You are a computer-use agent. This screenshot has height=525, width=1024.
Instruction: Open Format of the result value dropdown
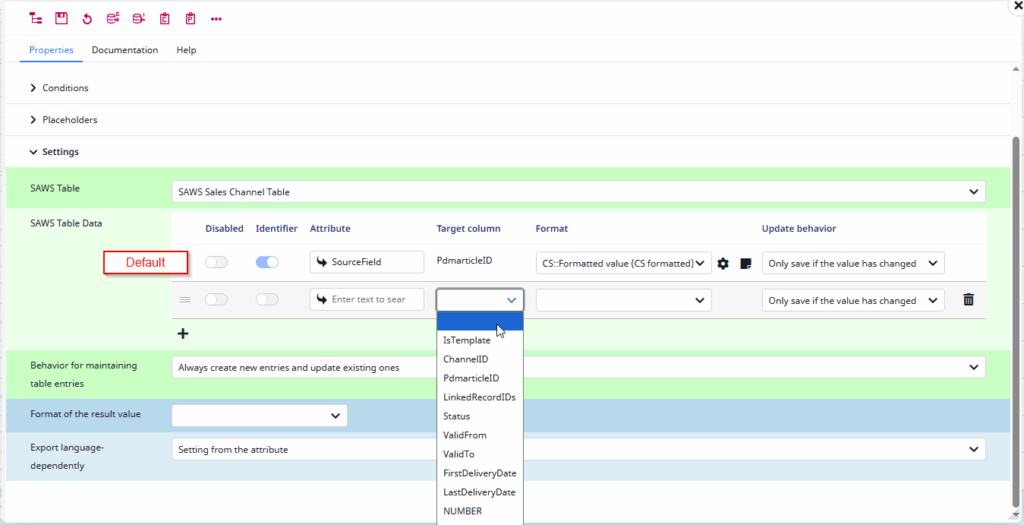(x=259, y=415)
